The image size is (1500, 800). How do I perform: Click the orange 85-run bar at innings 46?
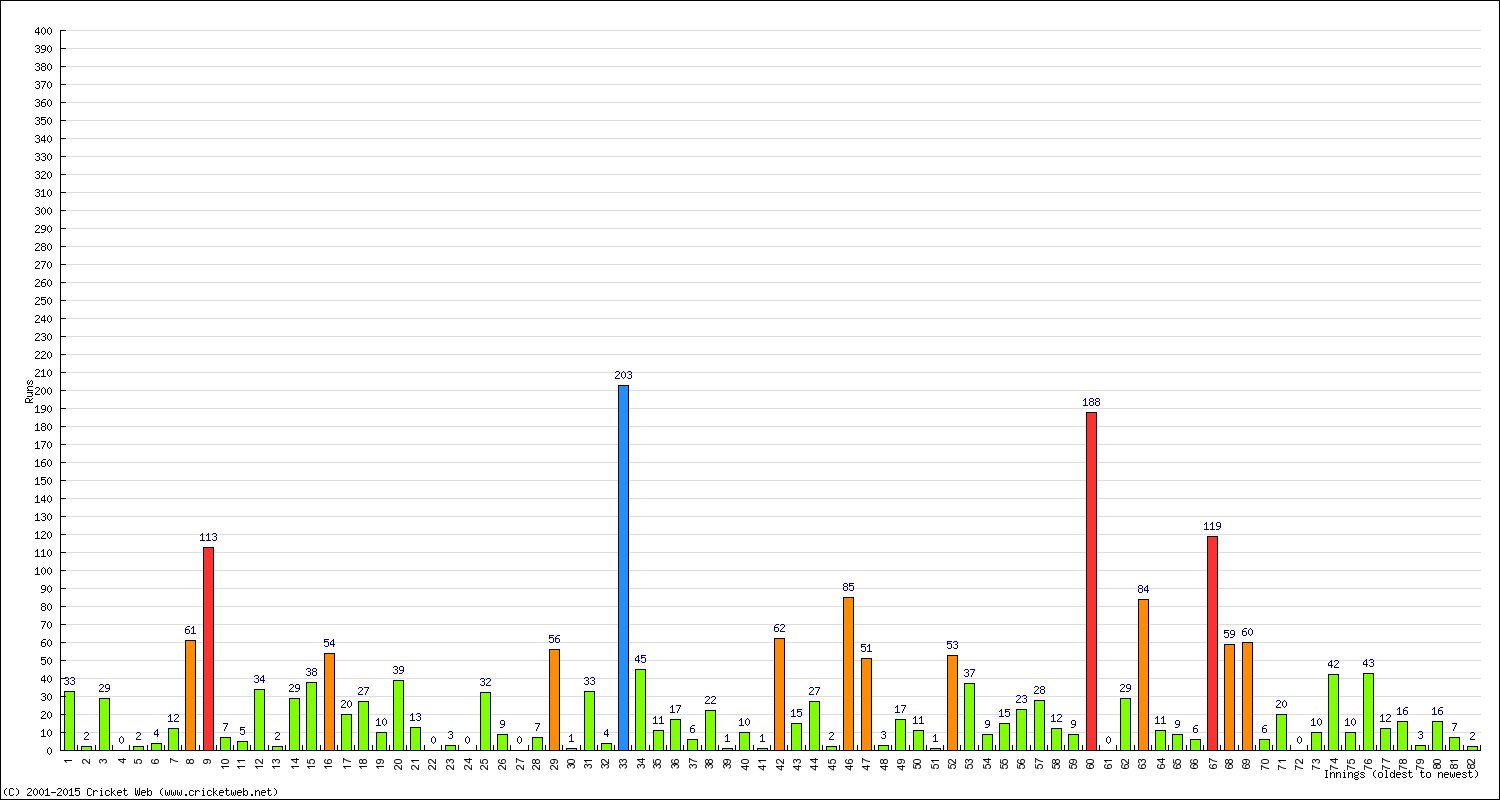848,673
